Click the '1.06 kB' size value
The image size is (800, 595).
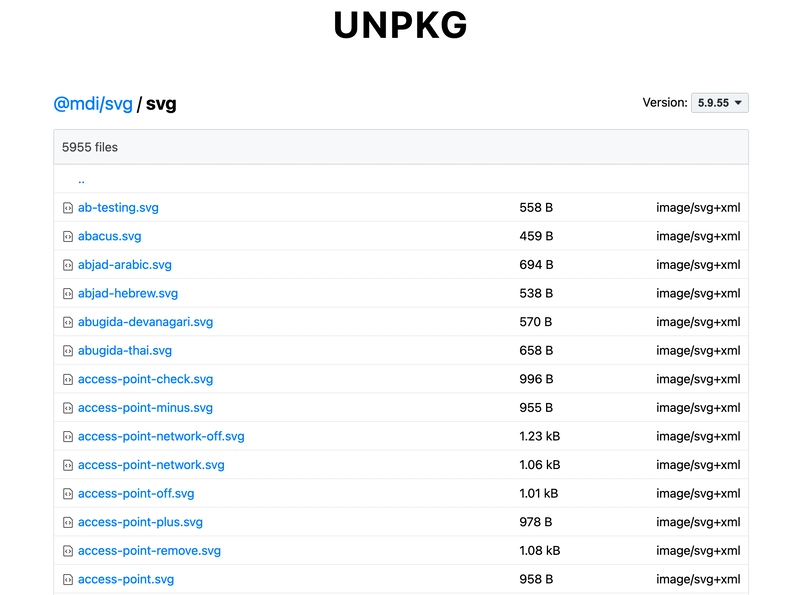click(x=540, y=465)
